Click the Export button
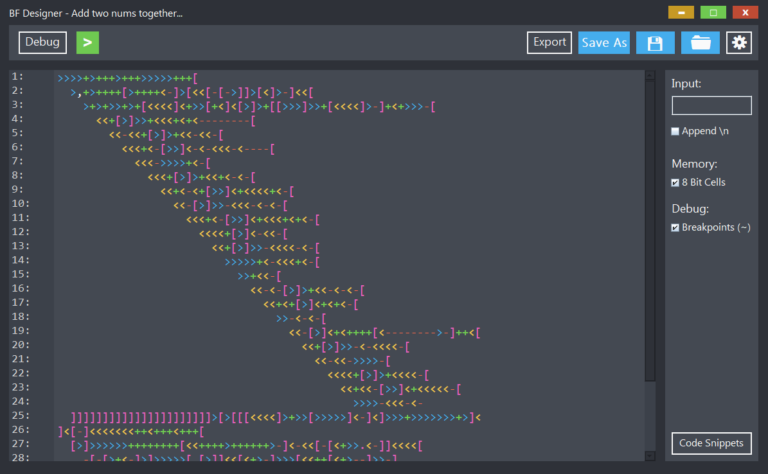This screenshot has height=474, width=768. coord(549,43)
